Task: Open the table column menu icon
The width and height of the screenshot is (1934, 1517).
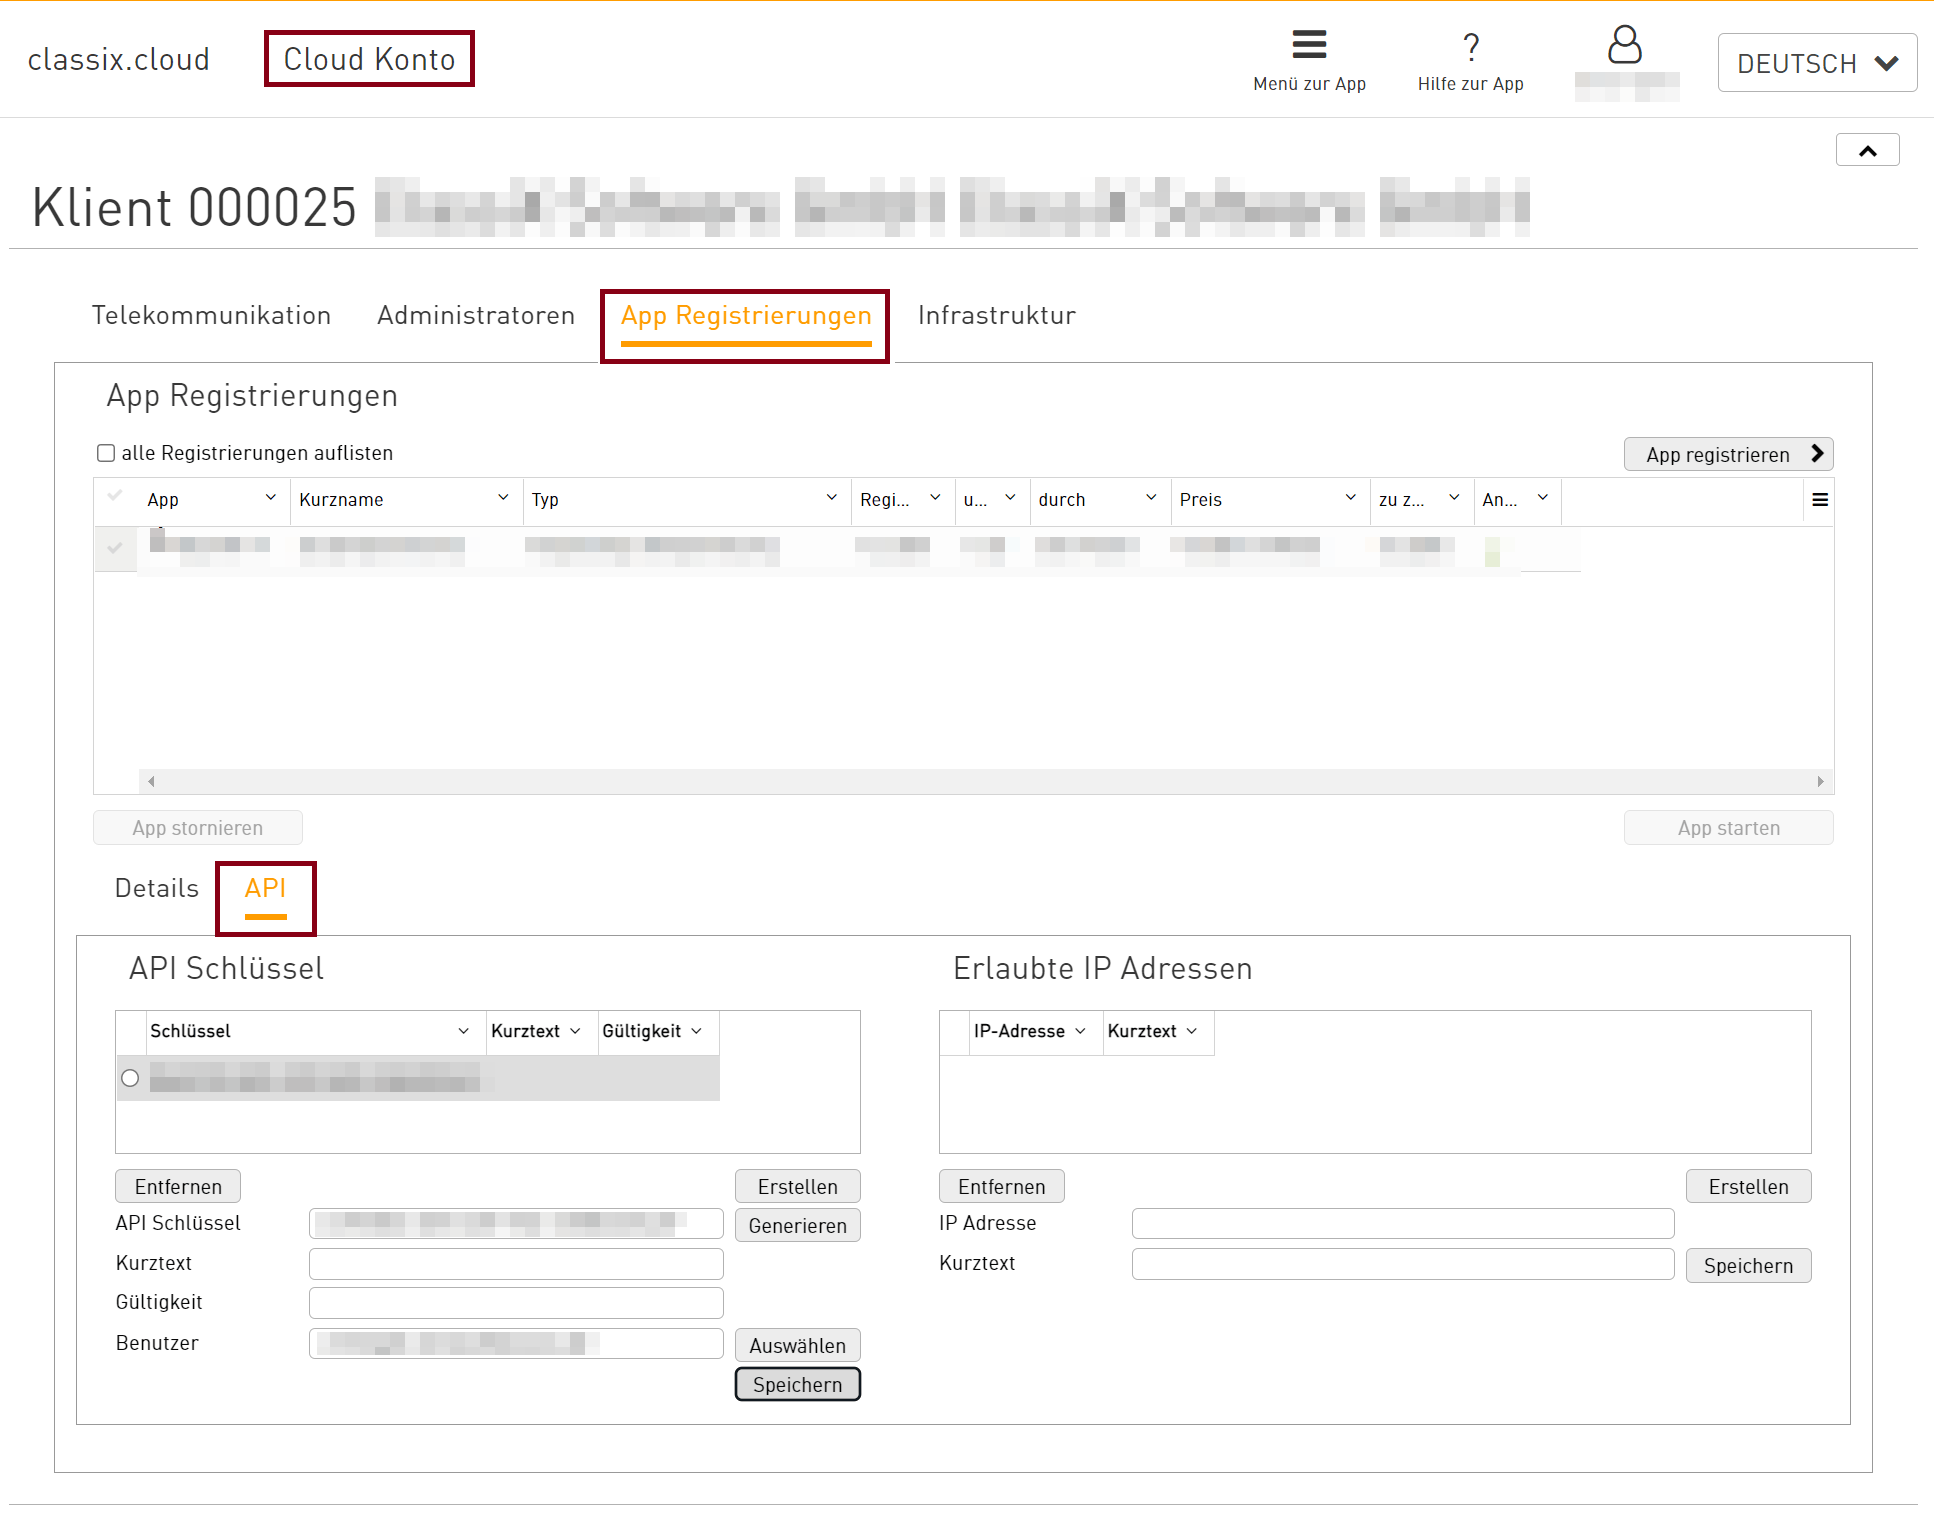Action: (1819, 500)
